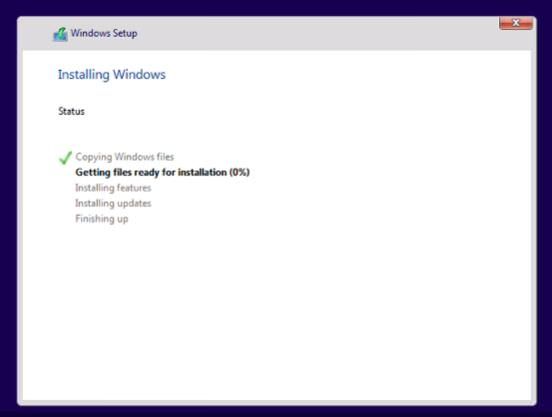
Task: Click the 'Installing features' step
Action: tap(113, 188)
